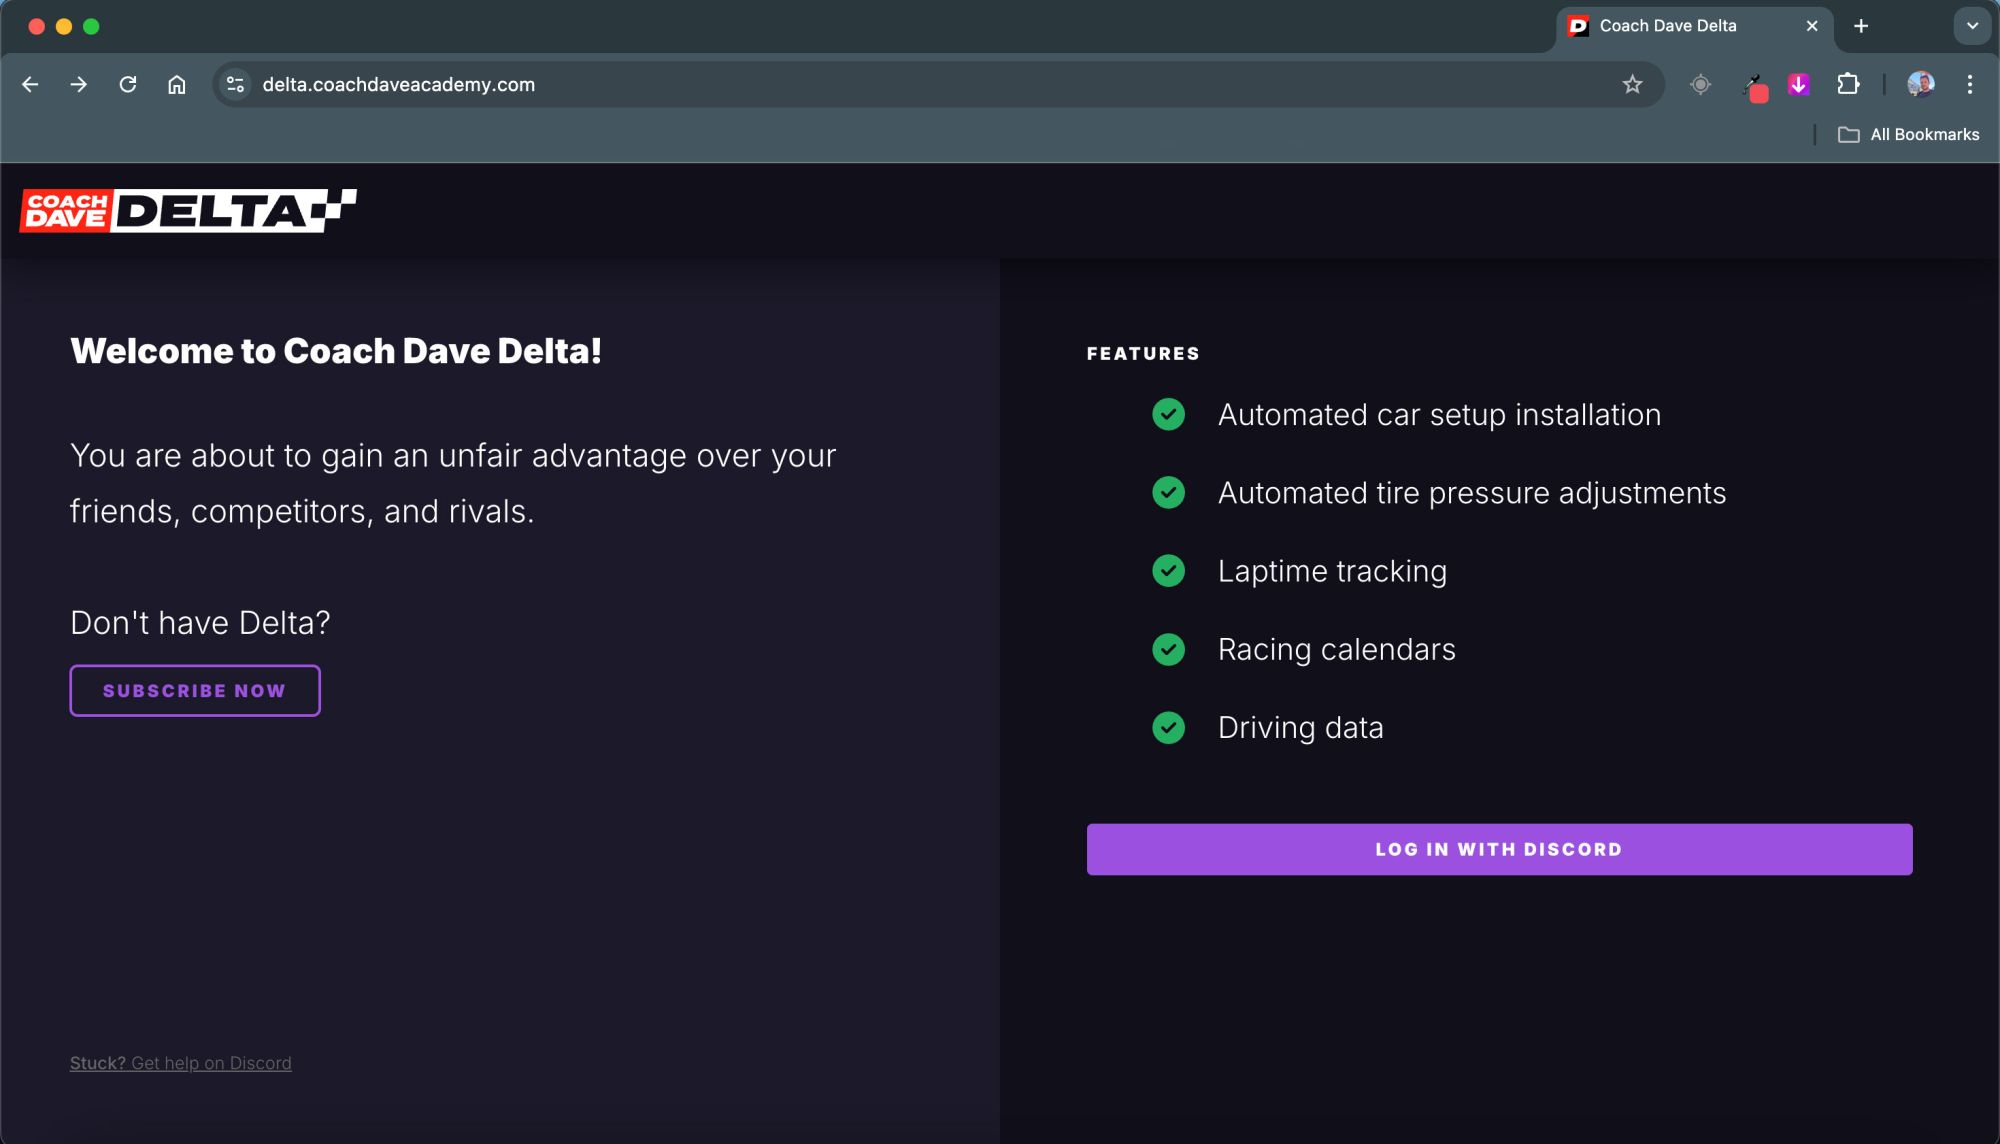The height and width of the screenshot is (1144, 2000).
Task: Open the Extensions puzzle-piece menu
Action: [1848, 85]
